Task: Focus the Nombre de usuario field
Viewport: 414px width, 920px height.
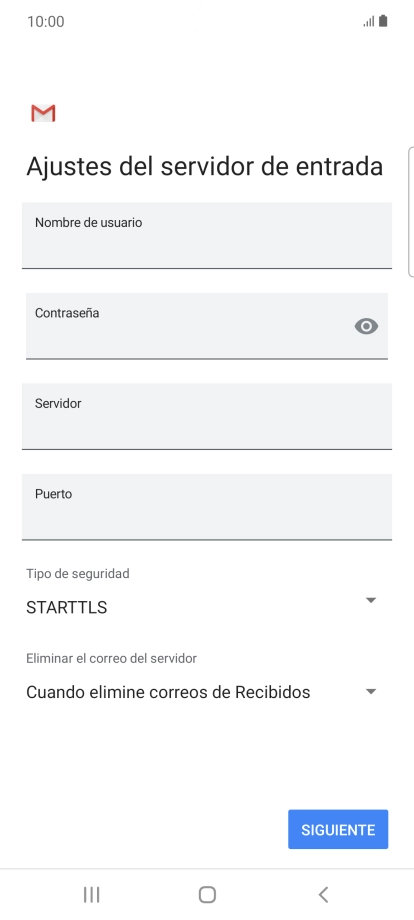Action: tap(207, 235)
